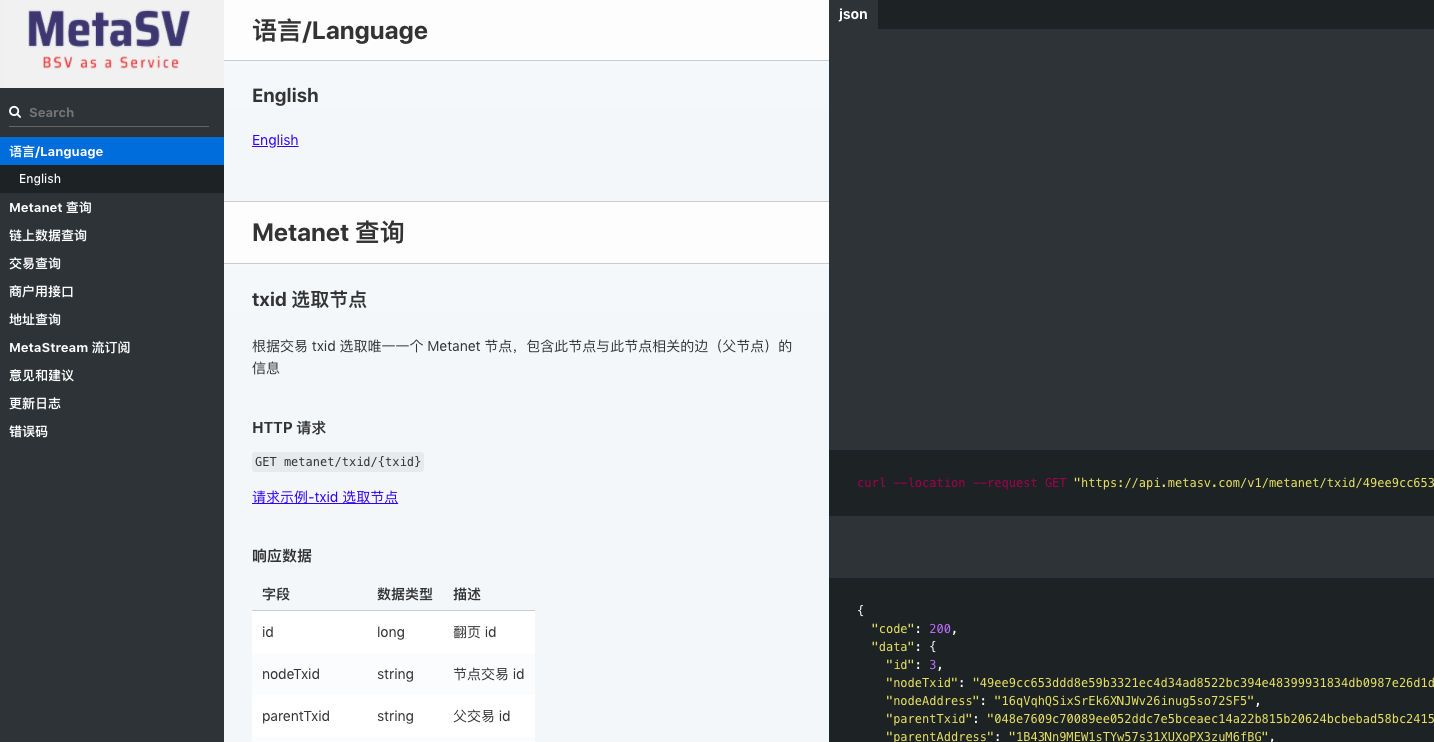Select the English sub-item in sidebar
Image resolution: width=1434 pixels, height=742 pixels.
112,179
